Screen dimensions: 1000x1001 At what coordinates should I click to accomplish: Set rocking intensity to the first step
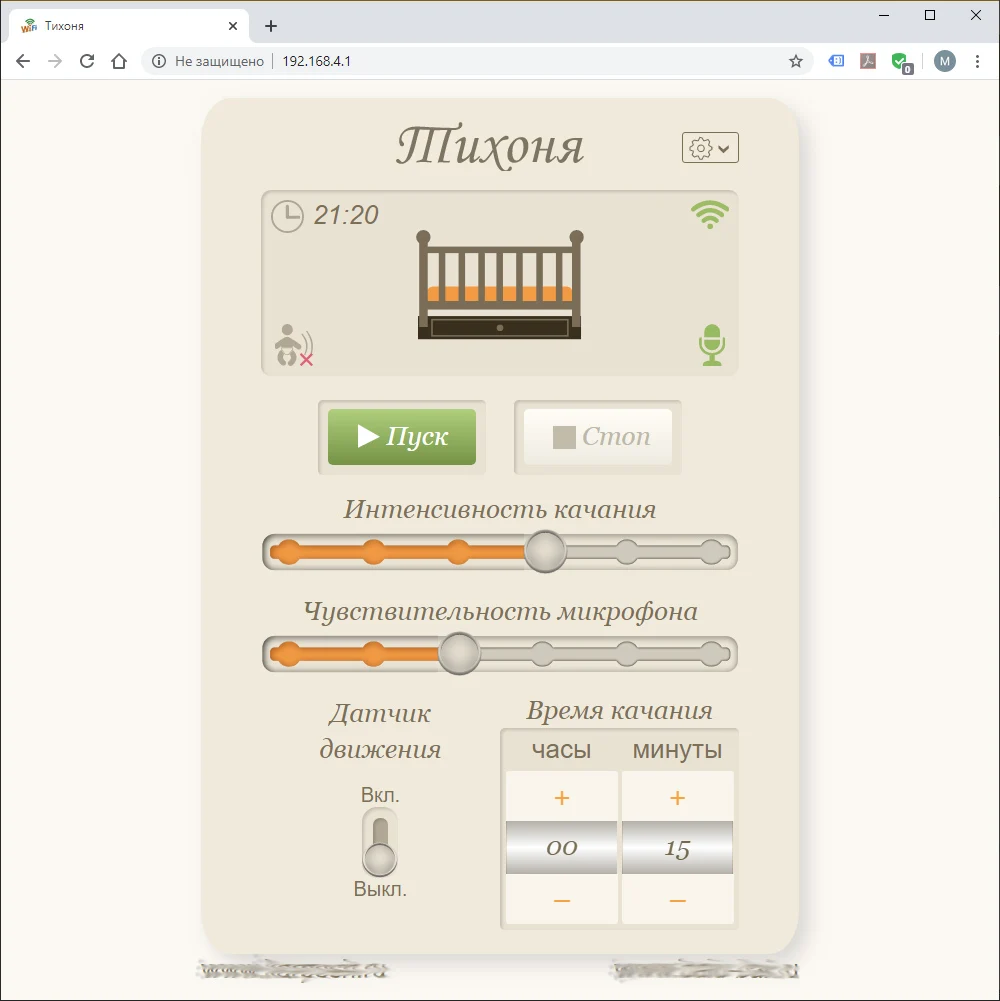click(x=289, y=552)
